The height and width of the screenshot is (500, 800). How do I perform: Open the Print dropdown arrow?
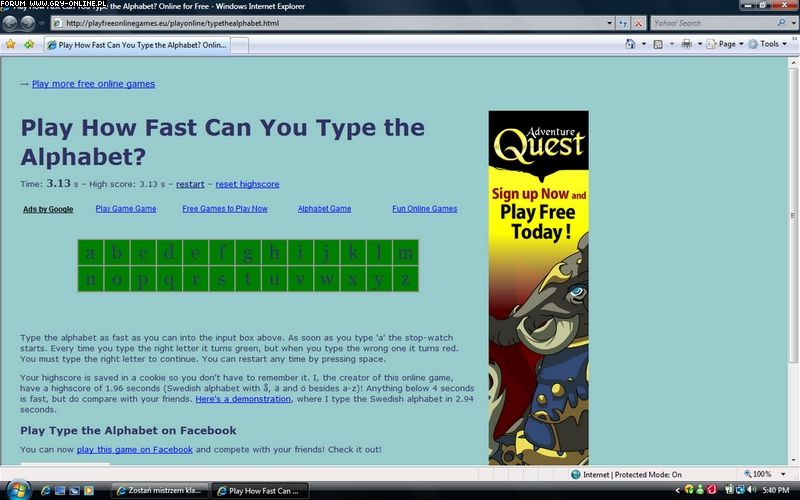tap(699, 44)
